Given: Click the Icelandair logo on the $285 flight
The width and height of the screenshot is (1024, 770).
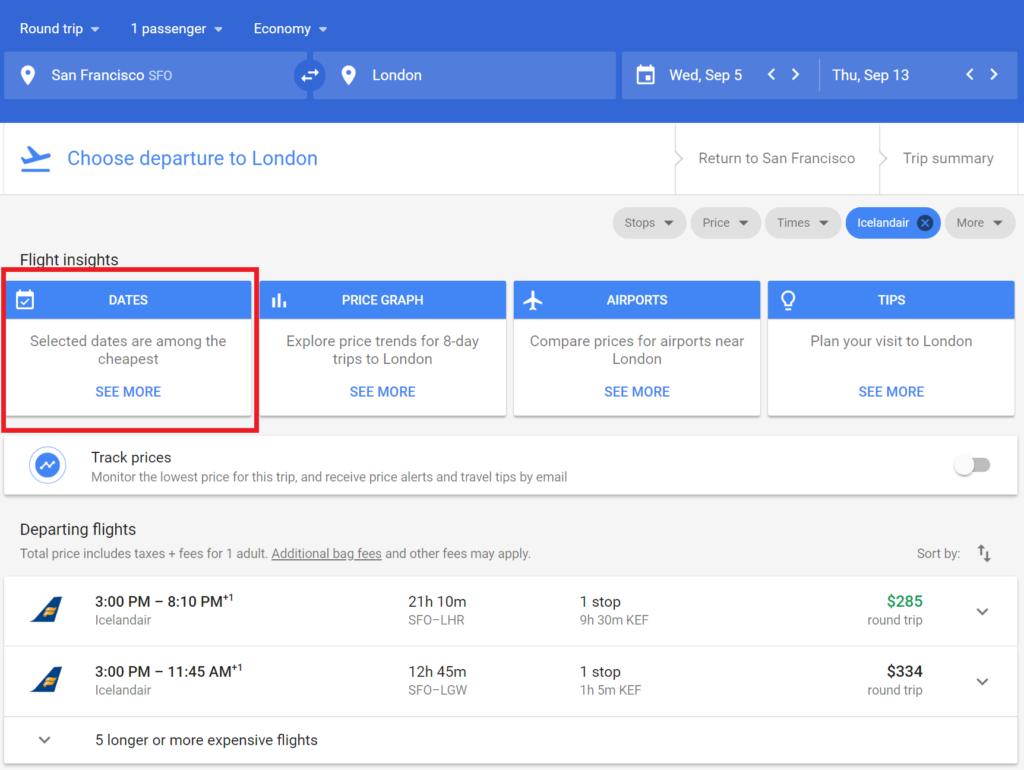Looking at the screenshot, I should point(45,611).
